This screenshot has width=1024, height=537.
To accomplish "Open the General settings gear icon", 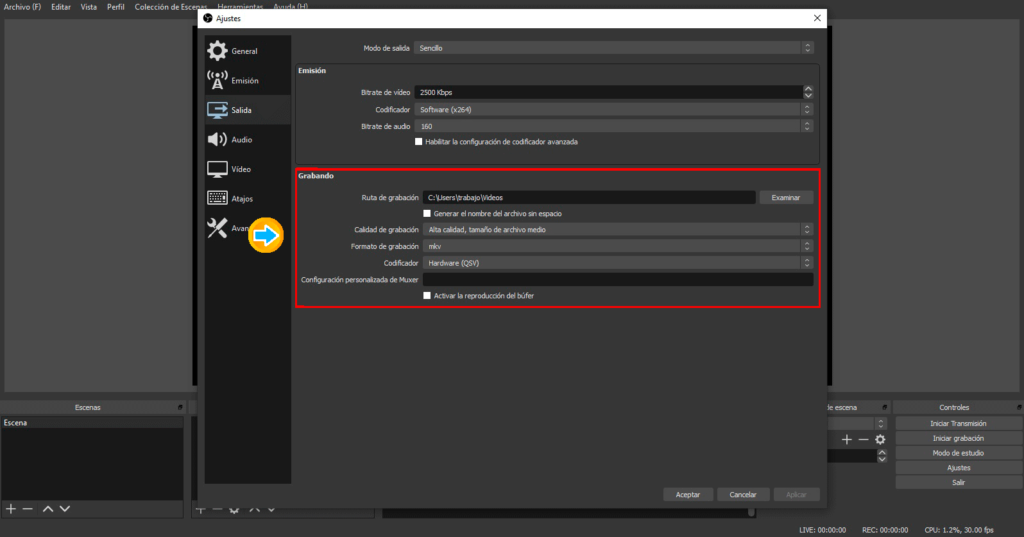I will [217, 51].
